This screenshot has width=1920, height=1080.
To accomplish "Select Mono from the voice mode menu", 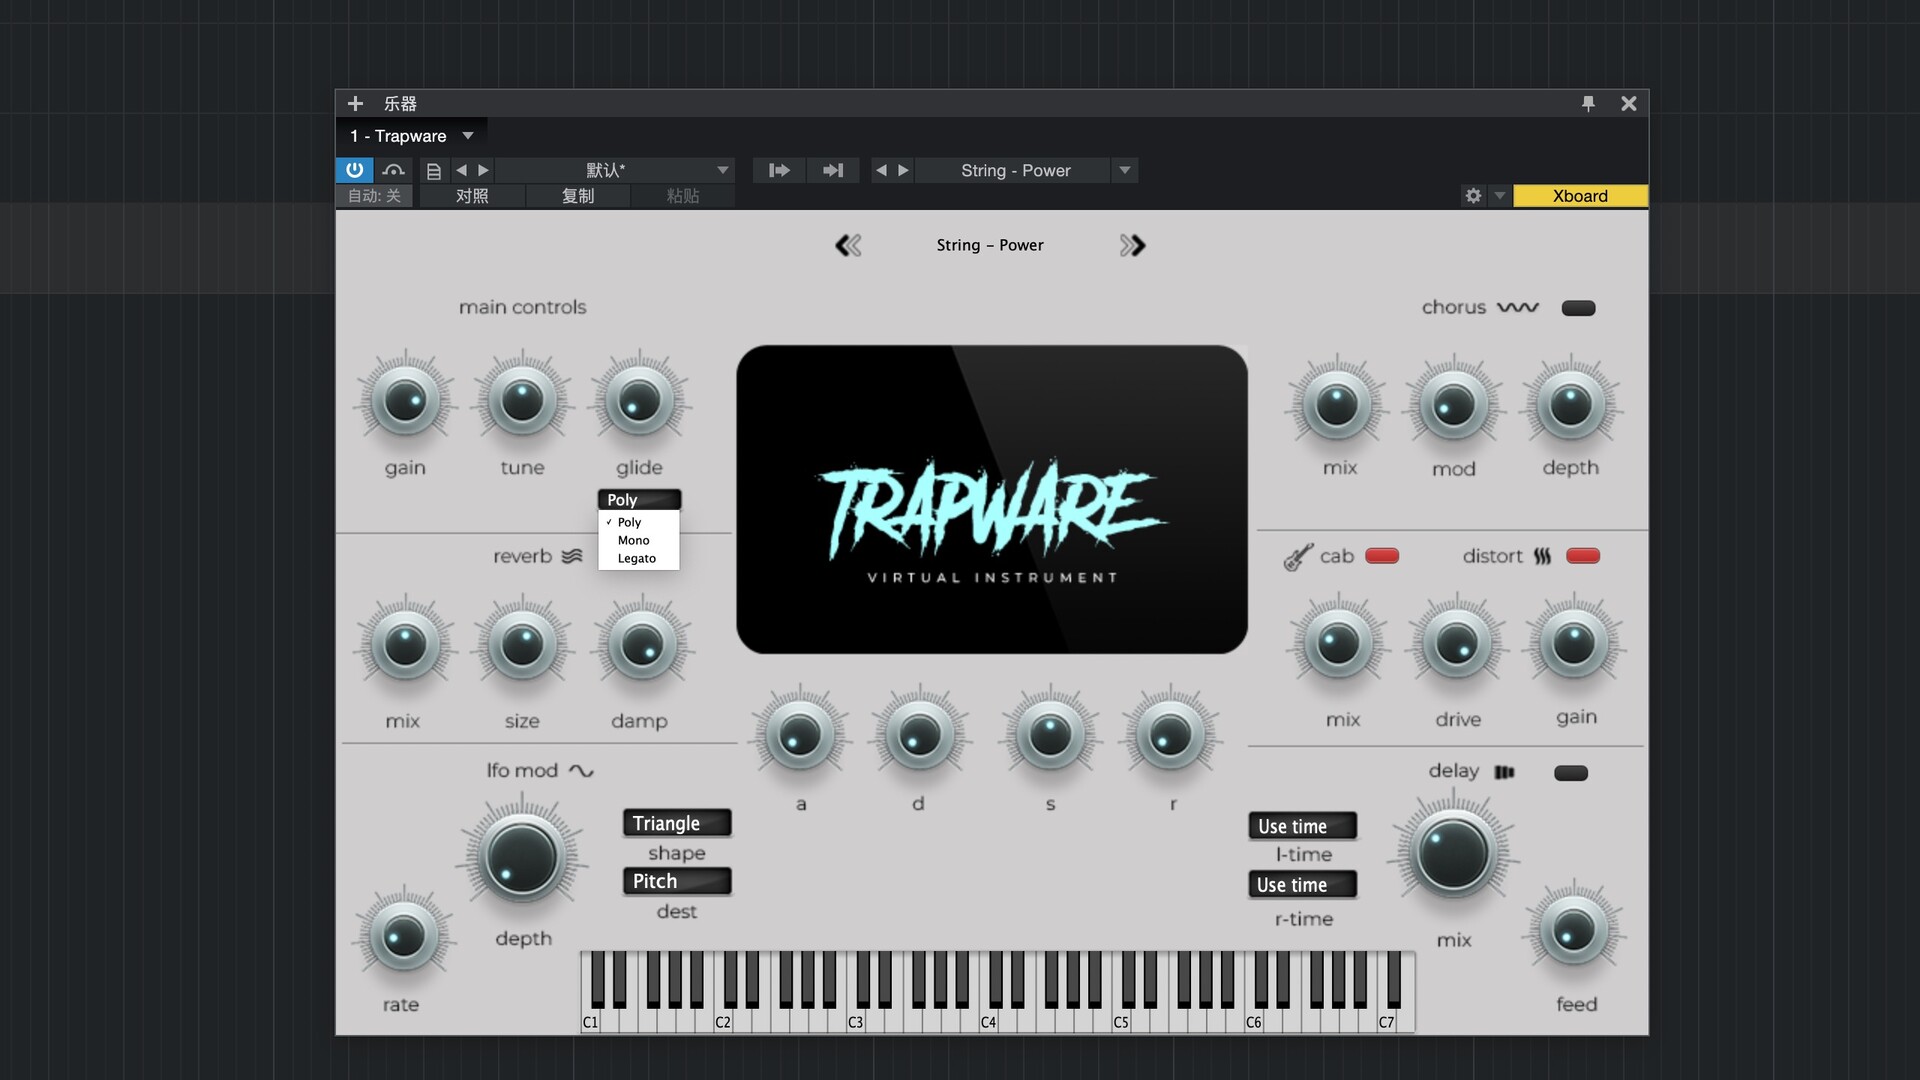I will (x=634, y=540).
